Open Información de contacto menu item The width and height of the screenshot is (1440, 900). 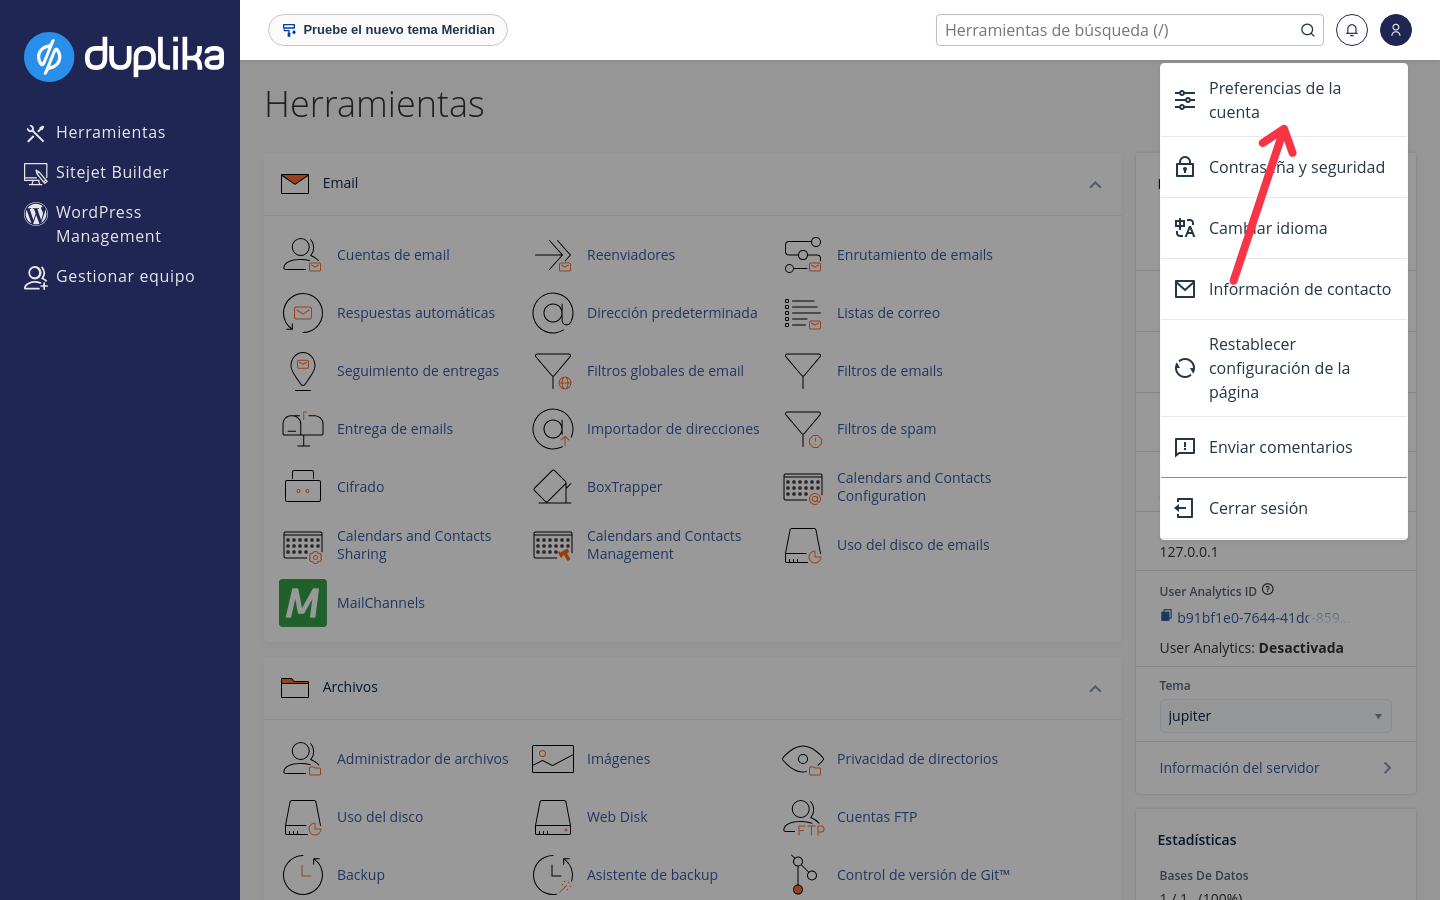pos(1284,289)
